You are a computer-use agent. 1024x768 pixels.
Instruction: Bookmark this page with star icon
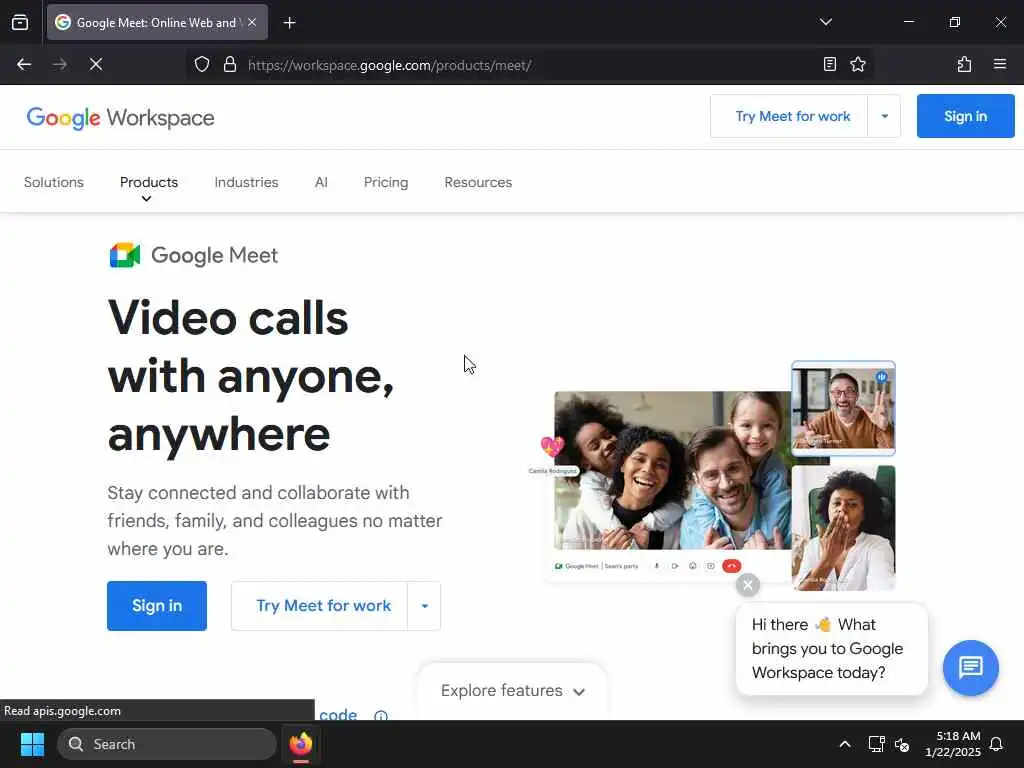point(858,64)
